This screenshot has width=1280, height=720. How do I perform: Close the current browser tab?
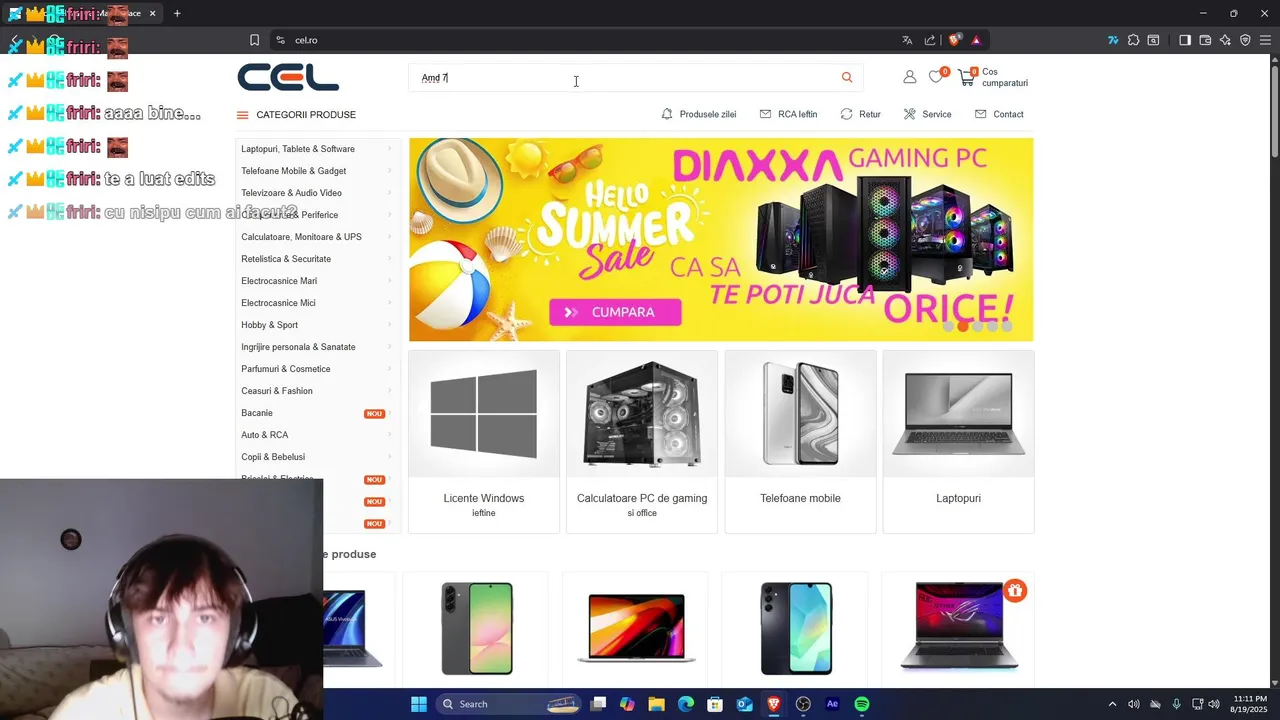point(152,13)
